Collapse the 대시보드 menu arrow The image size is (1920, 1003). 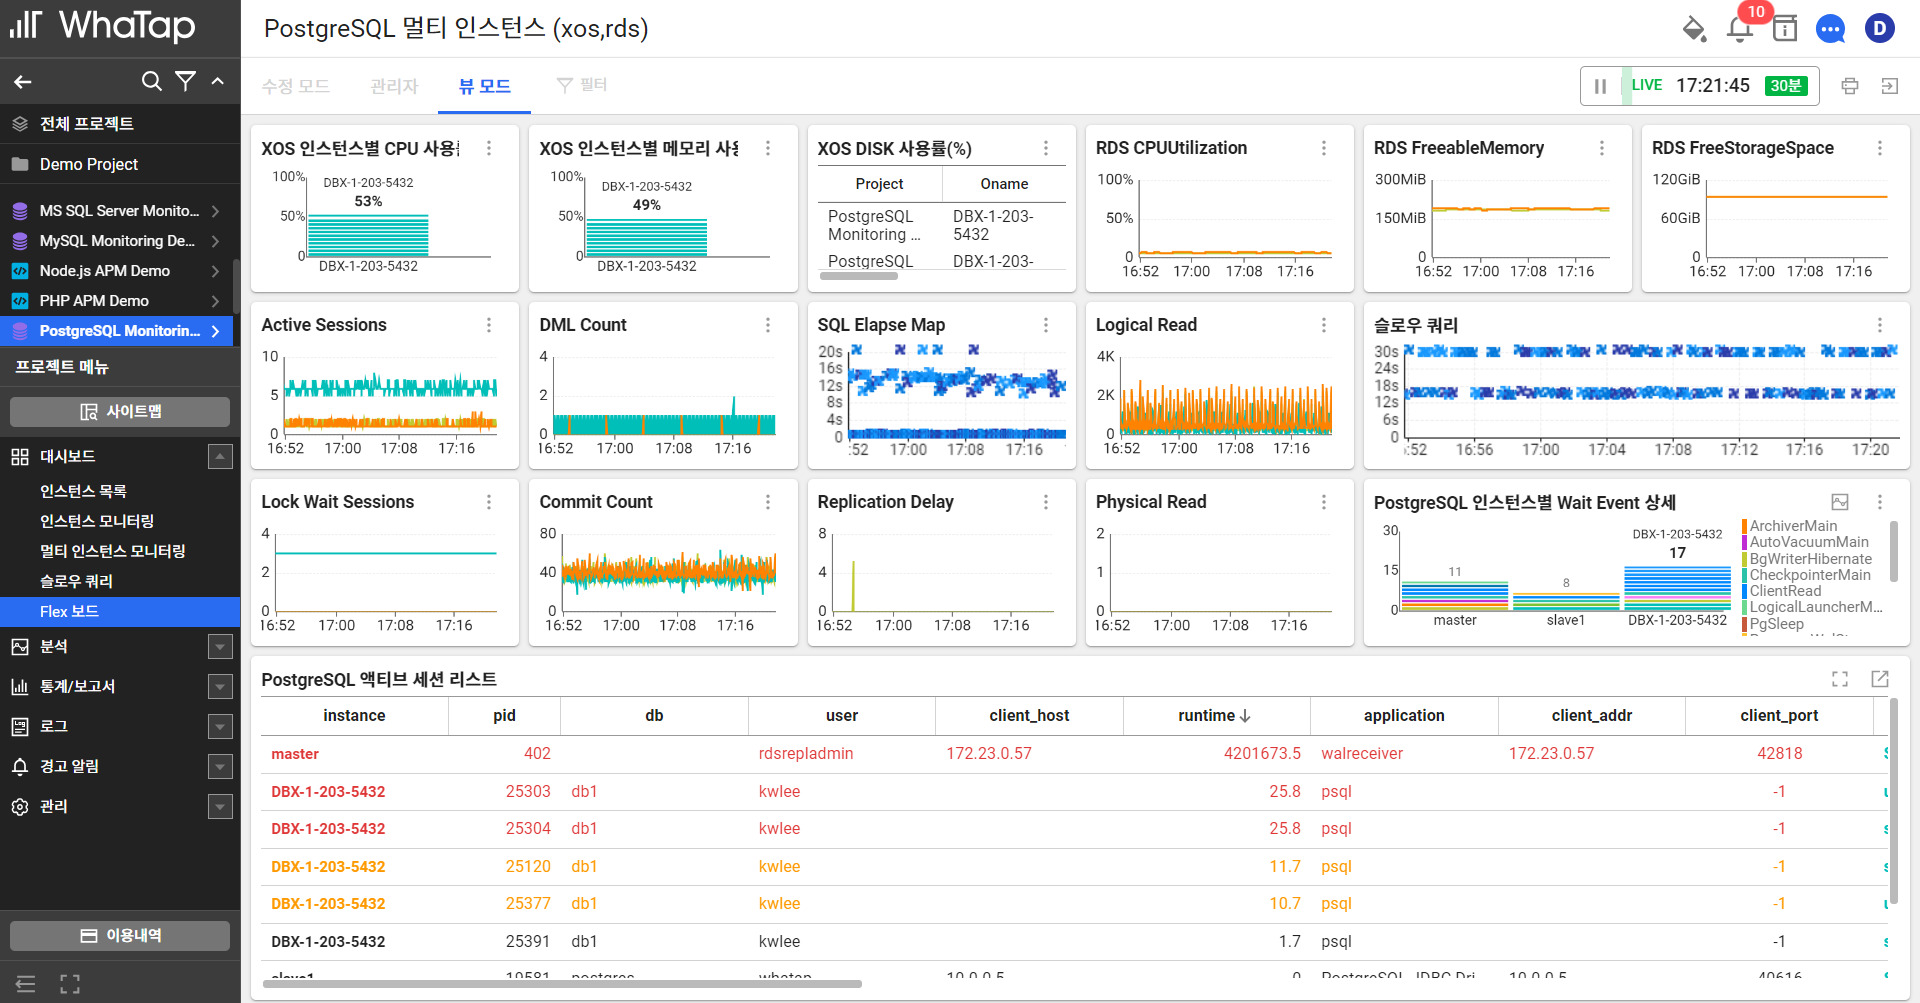pos(220,457)
